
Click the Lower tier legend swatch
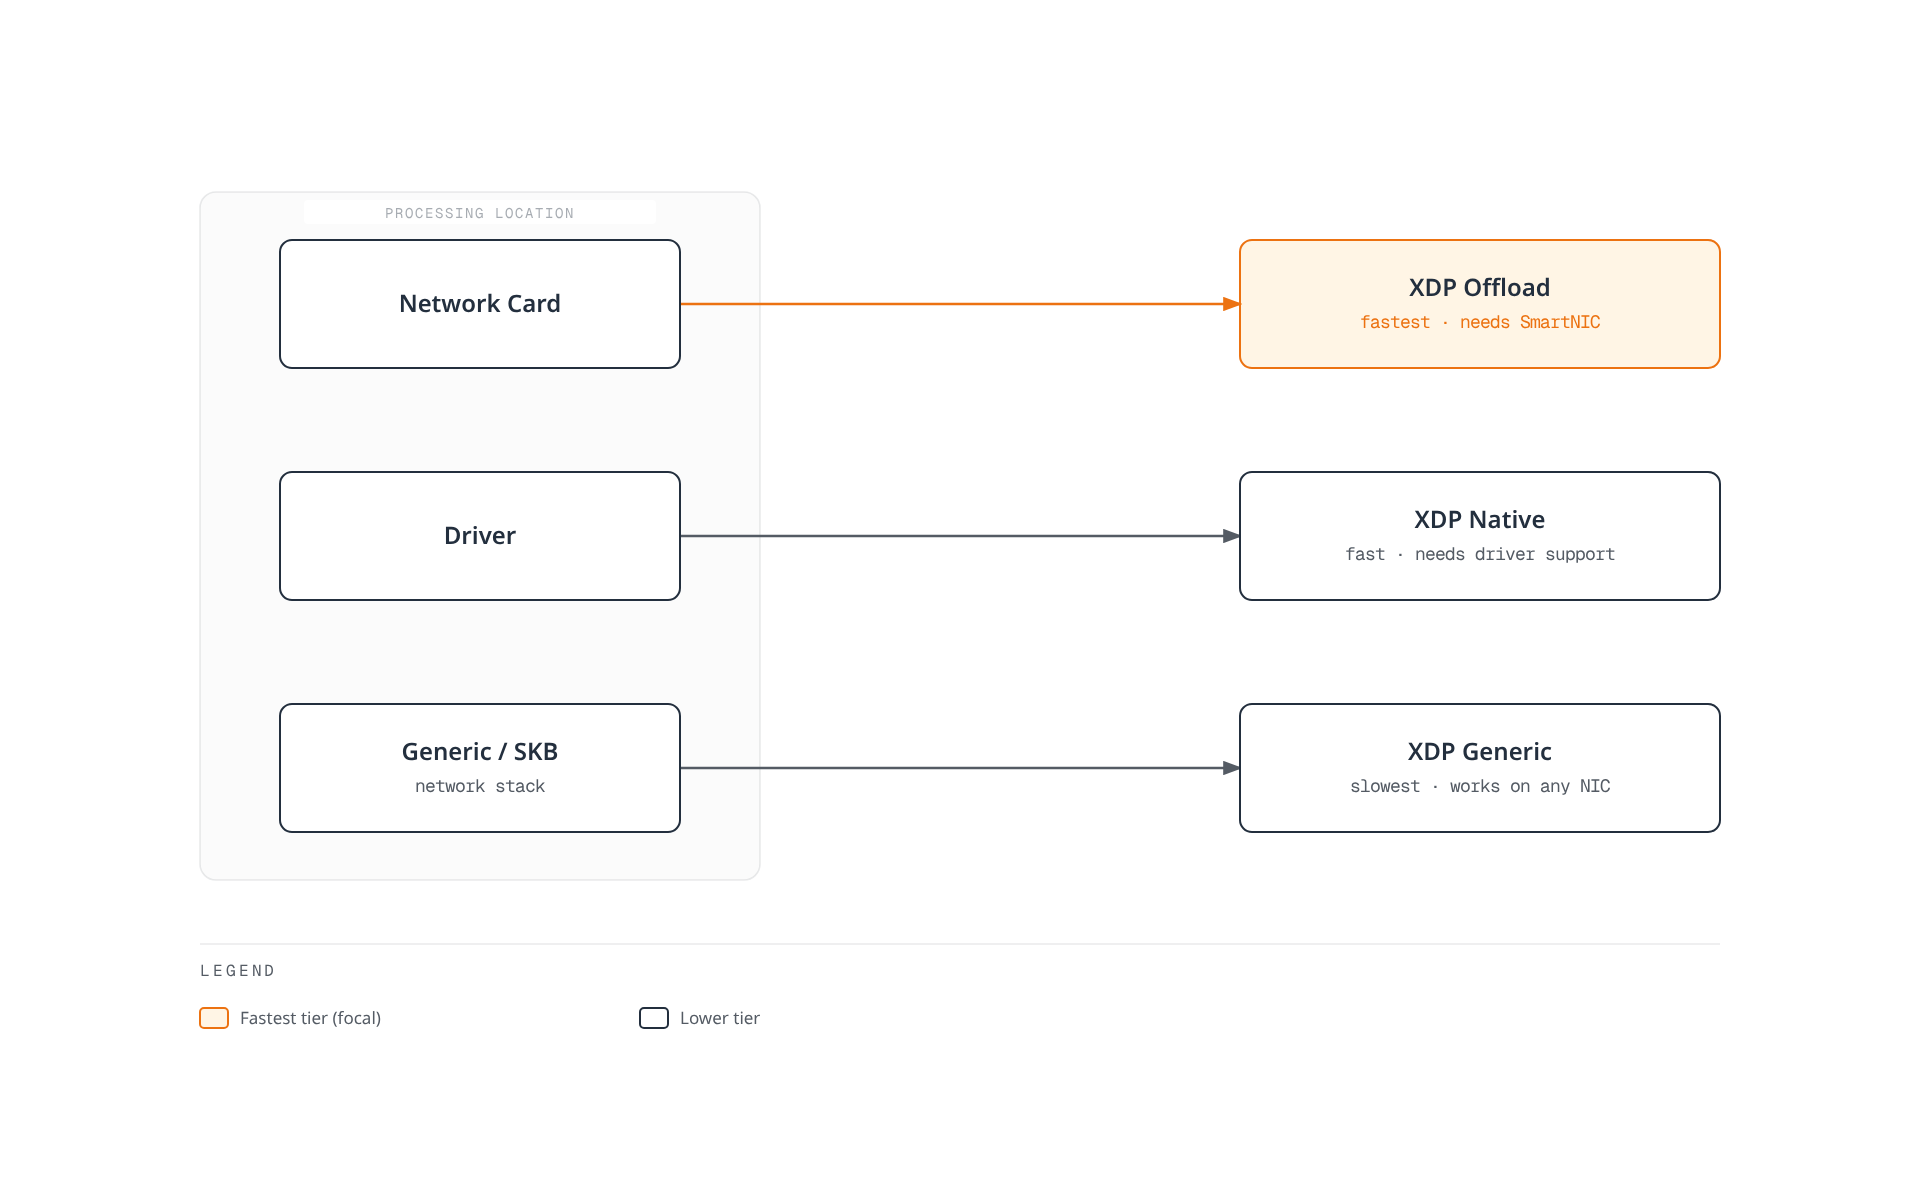tap(654, 1018)
